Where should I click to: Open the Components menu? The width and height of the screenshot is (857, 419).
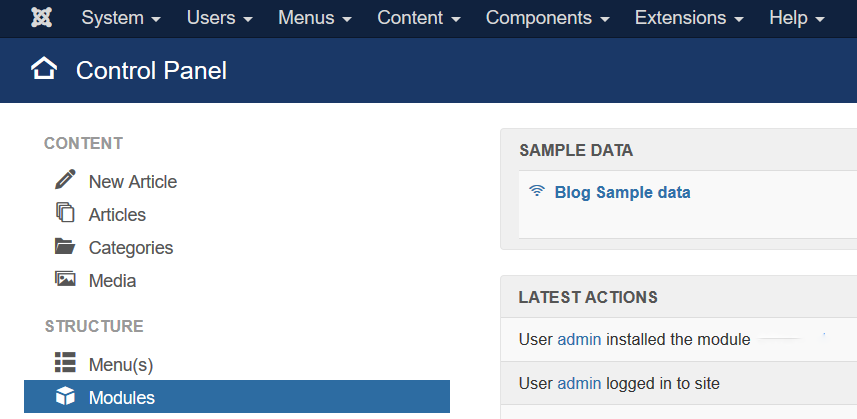547,18
